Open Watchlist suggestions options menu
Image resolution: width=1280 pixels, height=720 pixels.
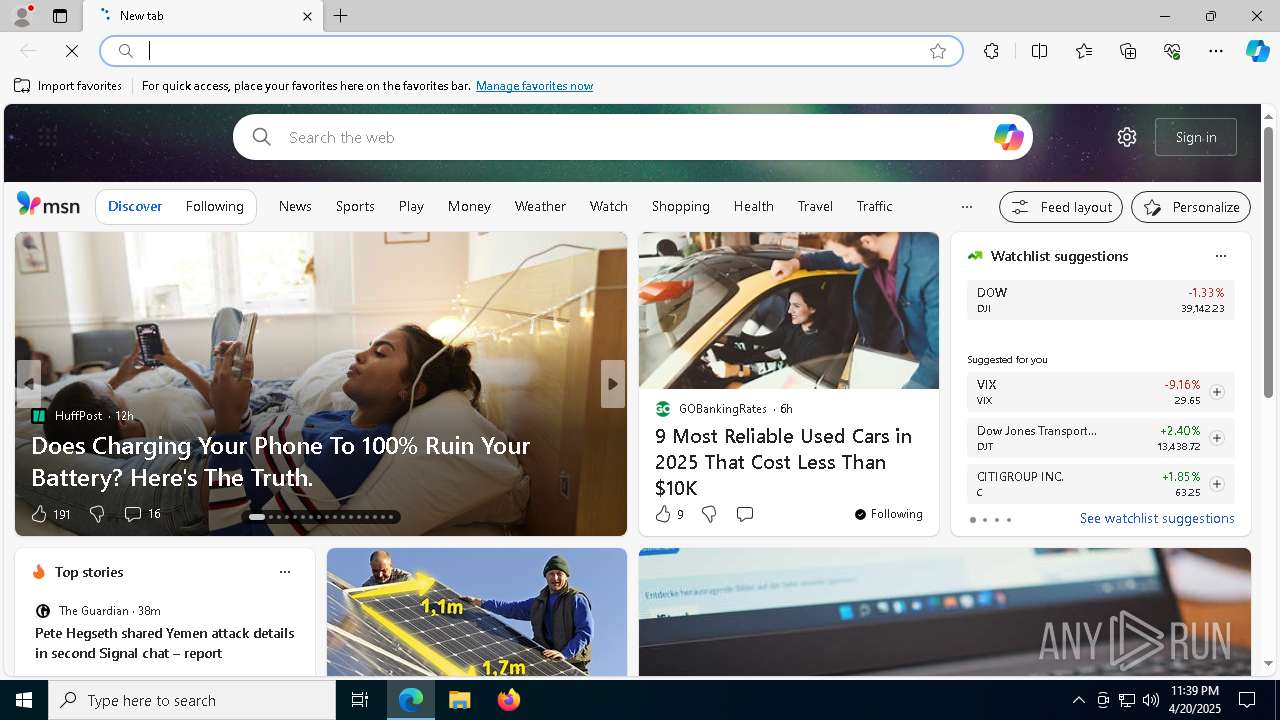1220,256
